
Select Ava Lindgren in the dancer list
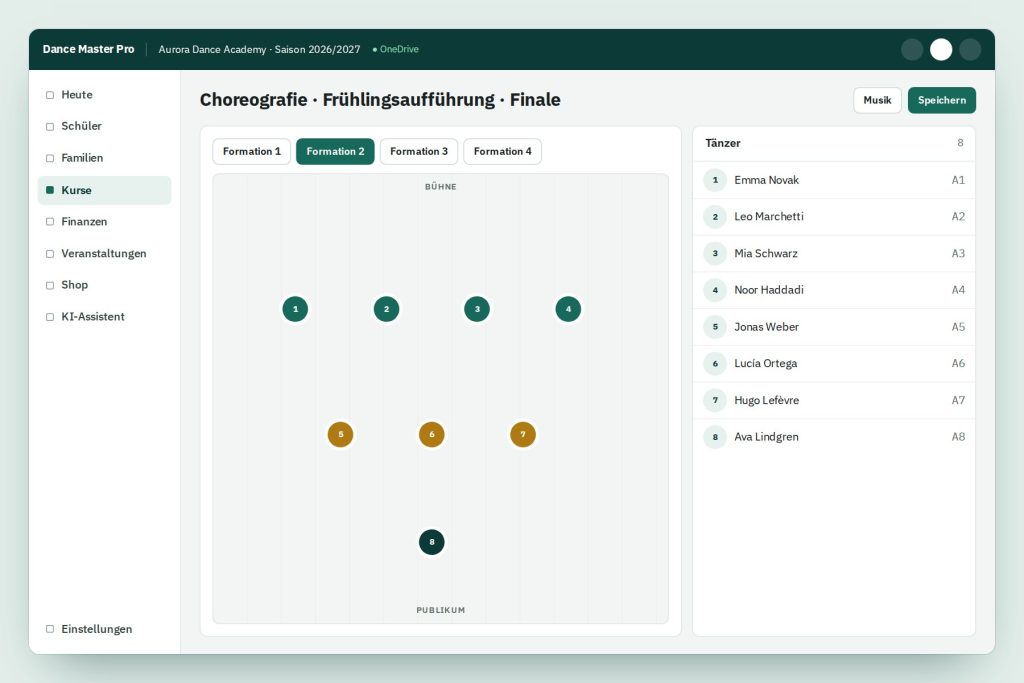(834, 437)
